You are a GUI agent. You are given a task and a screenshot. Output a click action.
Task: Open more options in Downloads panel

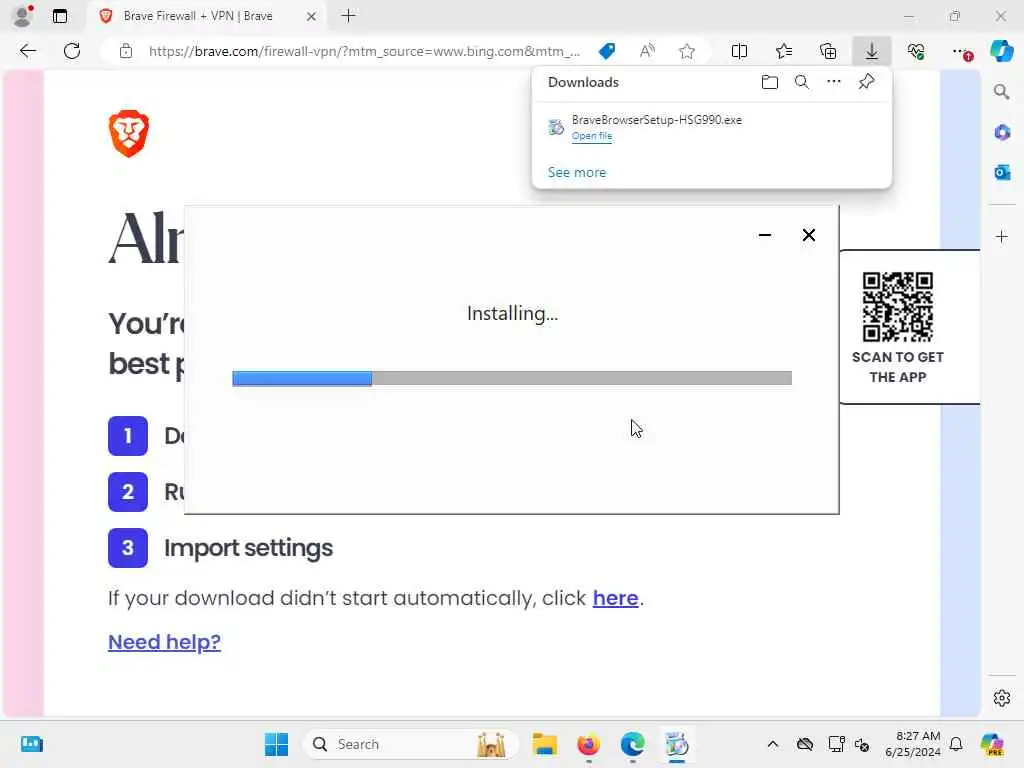pyautogui.click(x=834, y=82)
